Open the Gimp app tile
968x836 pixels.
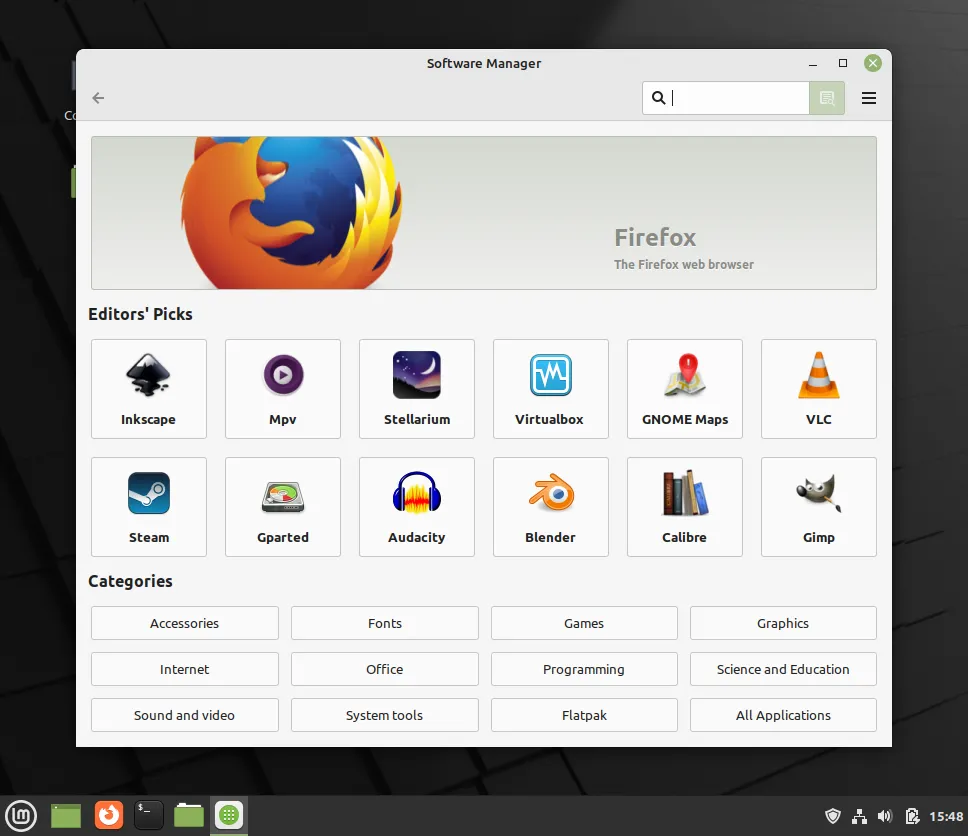click(x=819, y=507)
